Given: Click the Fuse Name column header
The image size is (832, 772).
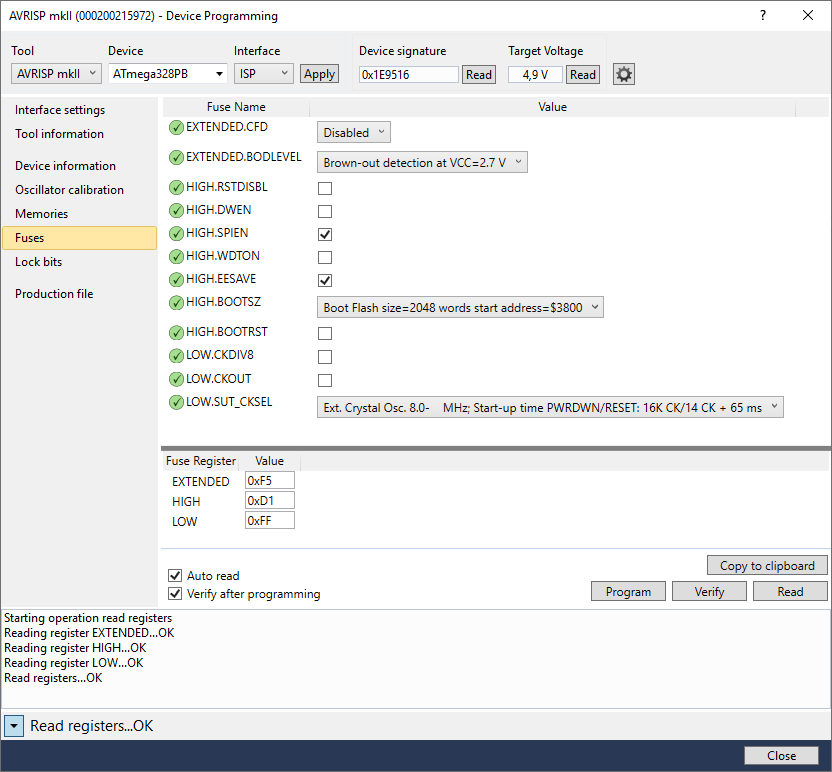Looking at the screenshot, I should 236,107.
